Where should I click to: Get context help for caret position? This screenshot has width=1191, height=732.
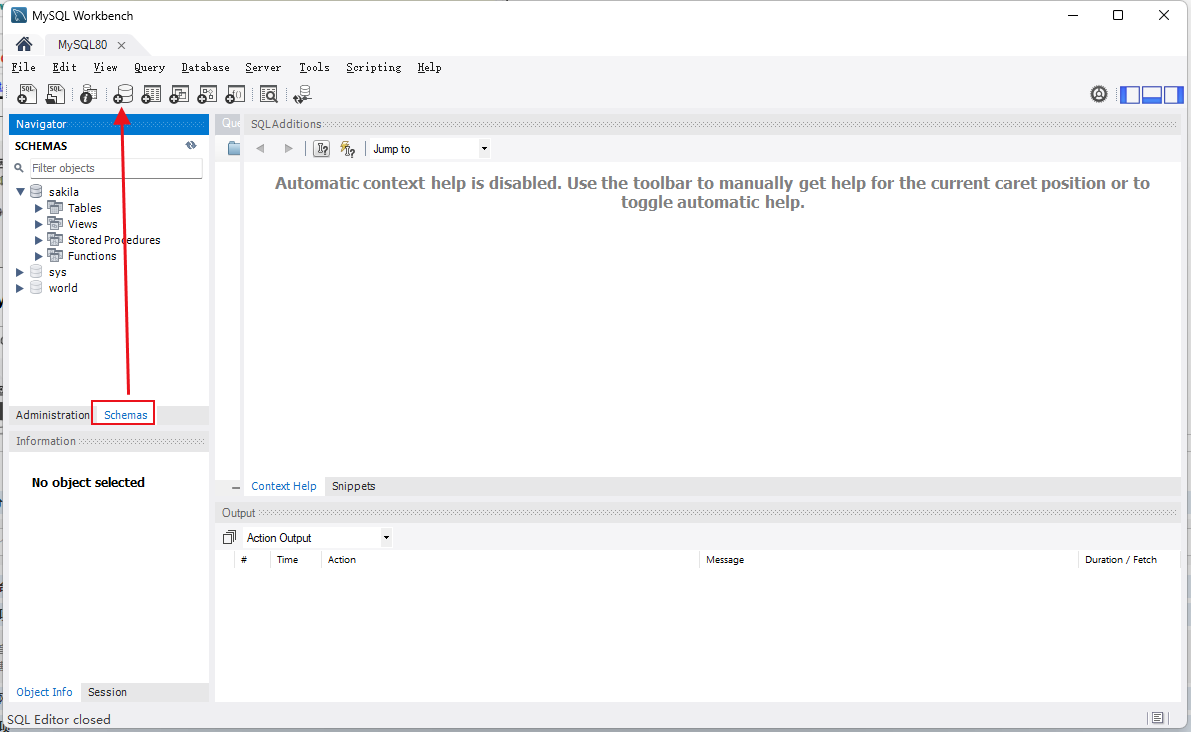click(x=322, y=149)
